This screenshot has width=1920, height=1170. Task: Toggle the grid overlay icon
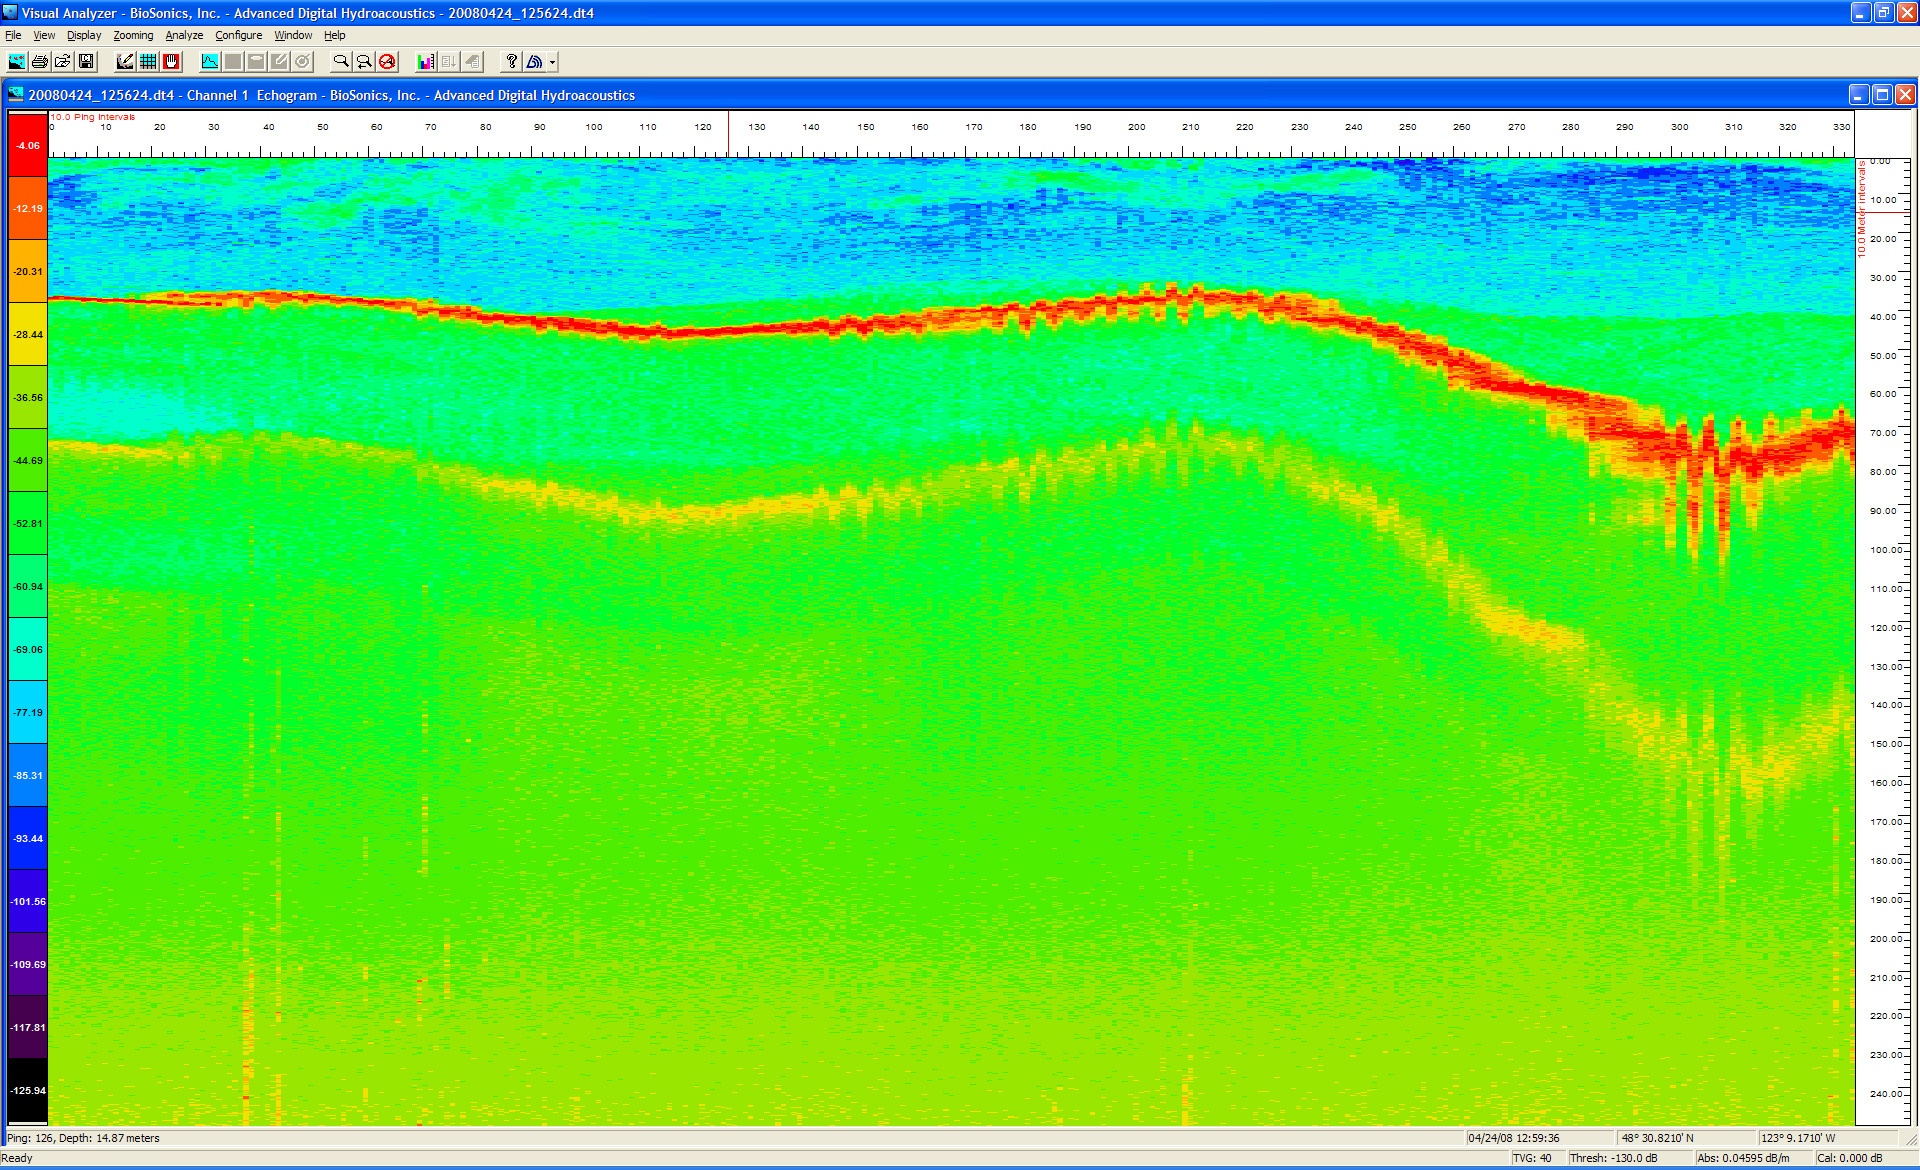[x=148, y=62]
